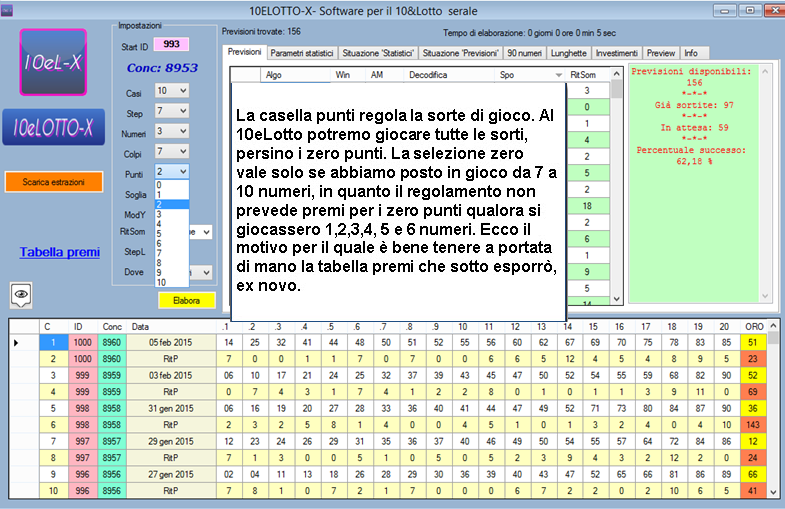Image resolution: width=785 pixels, height=509 pixels.
Task: Open the Investimenti tab
Action: (617, 53)
